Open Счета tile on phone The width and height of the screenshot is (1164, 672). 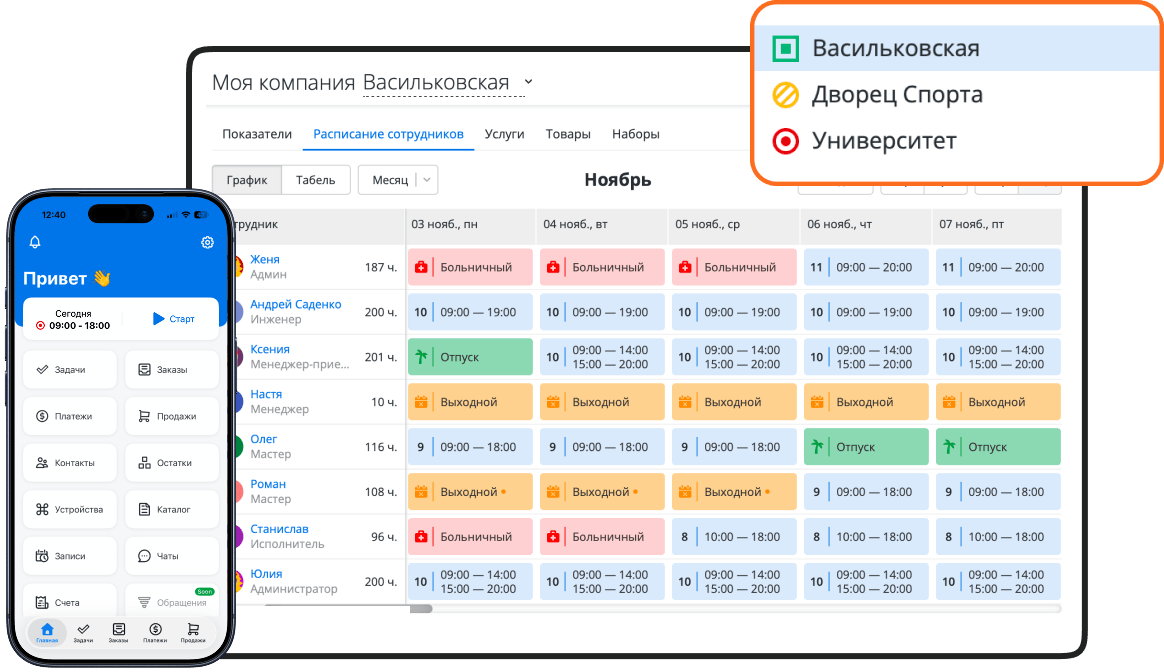point(70,601)
